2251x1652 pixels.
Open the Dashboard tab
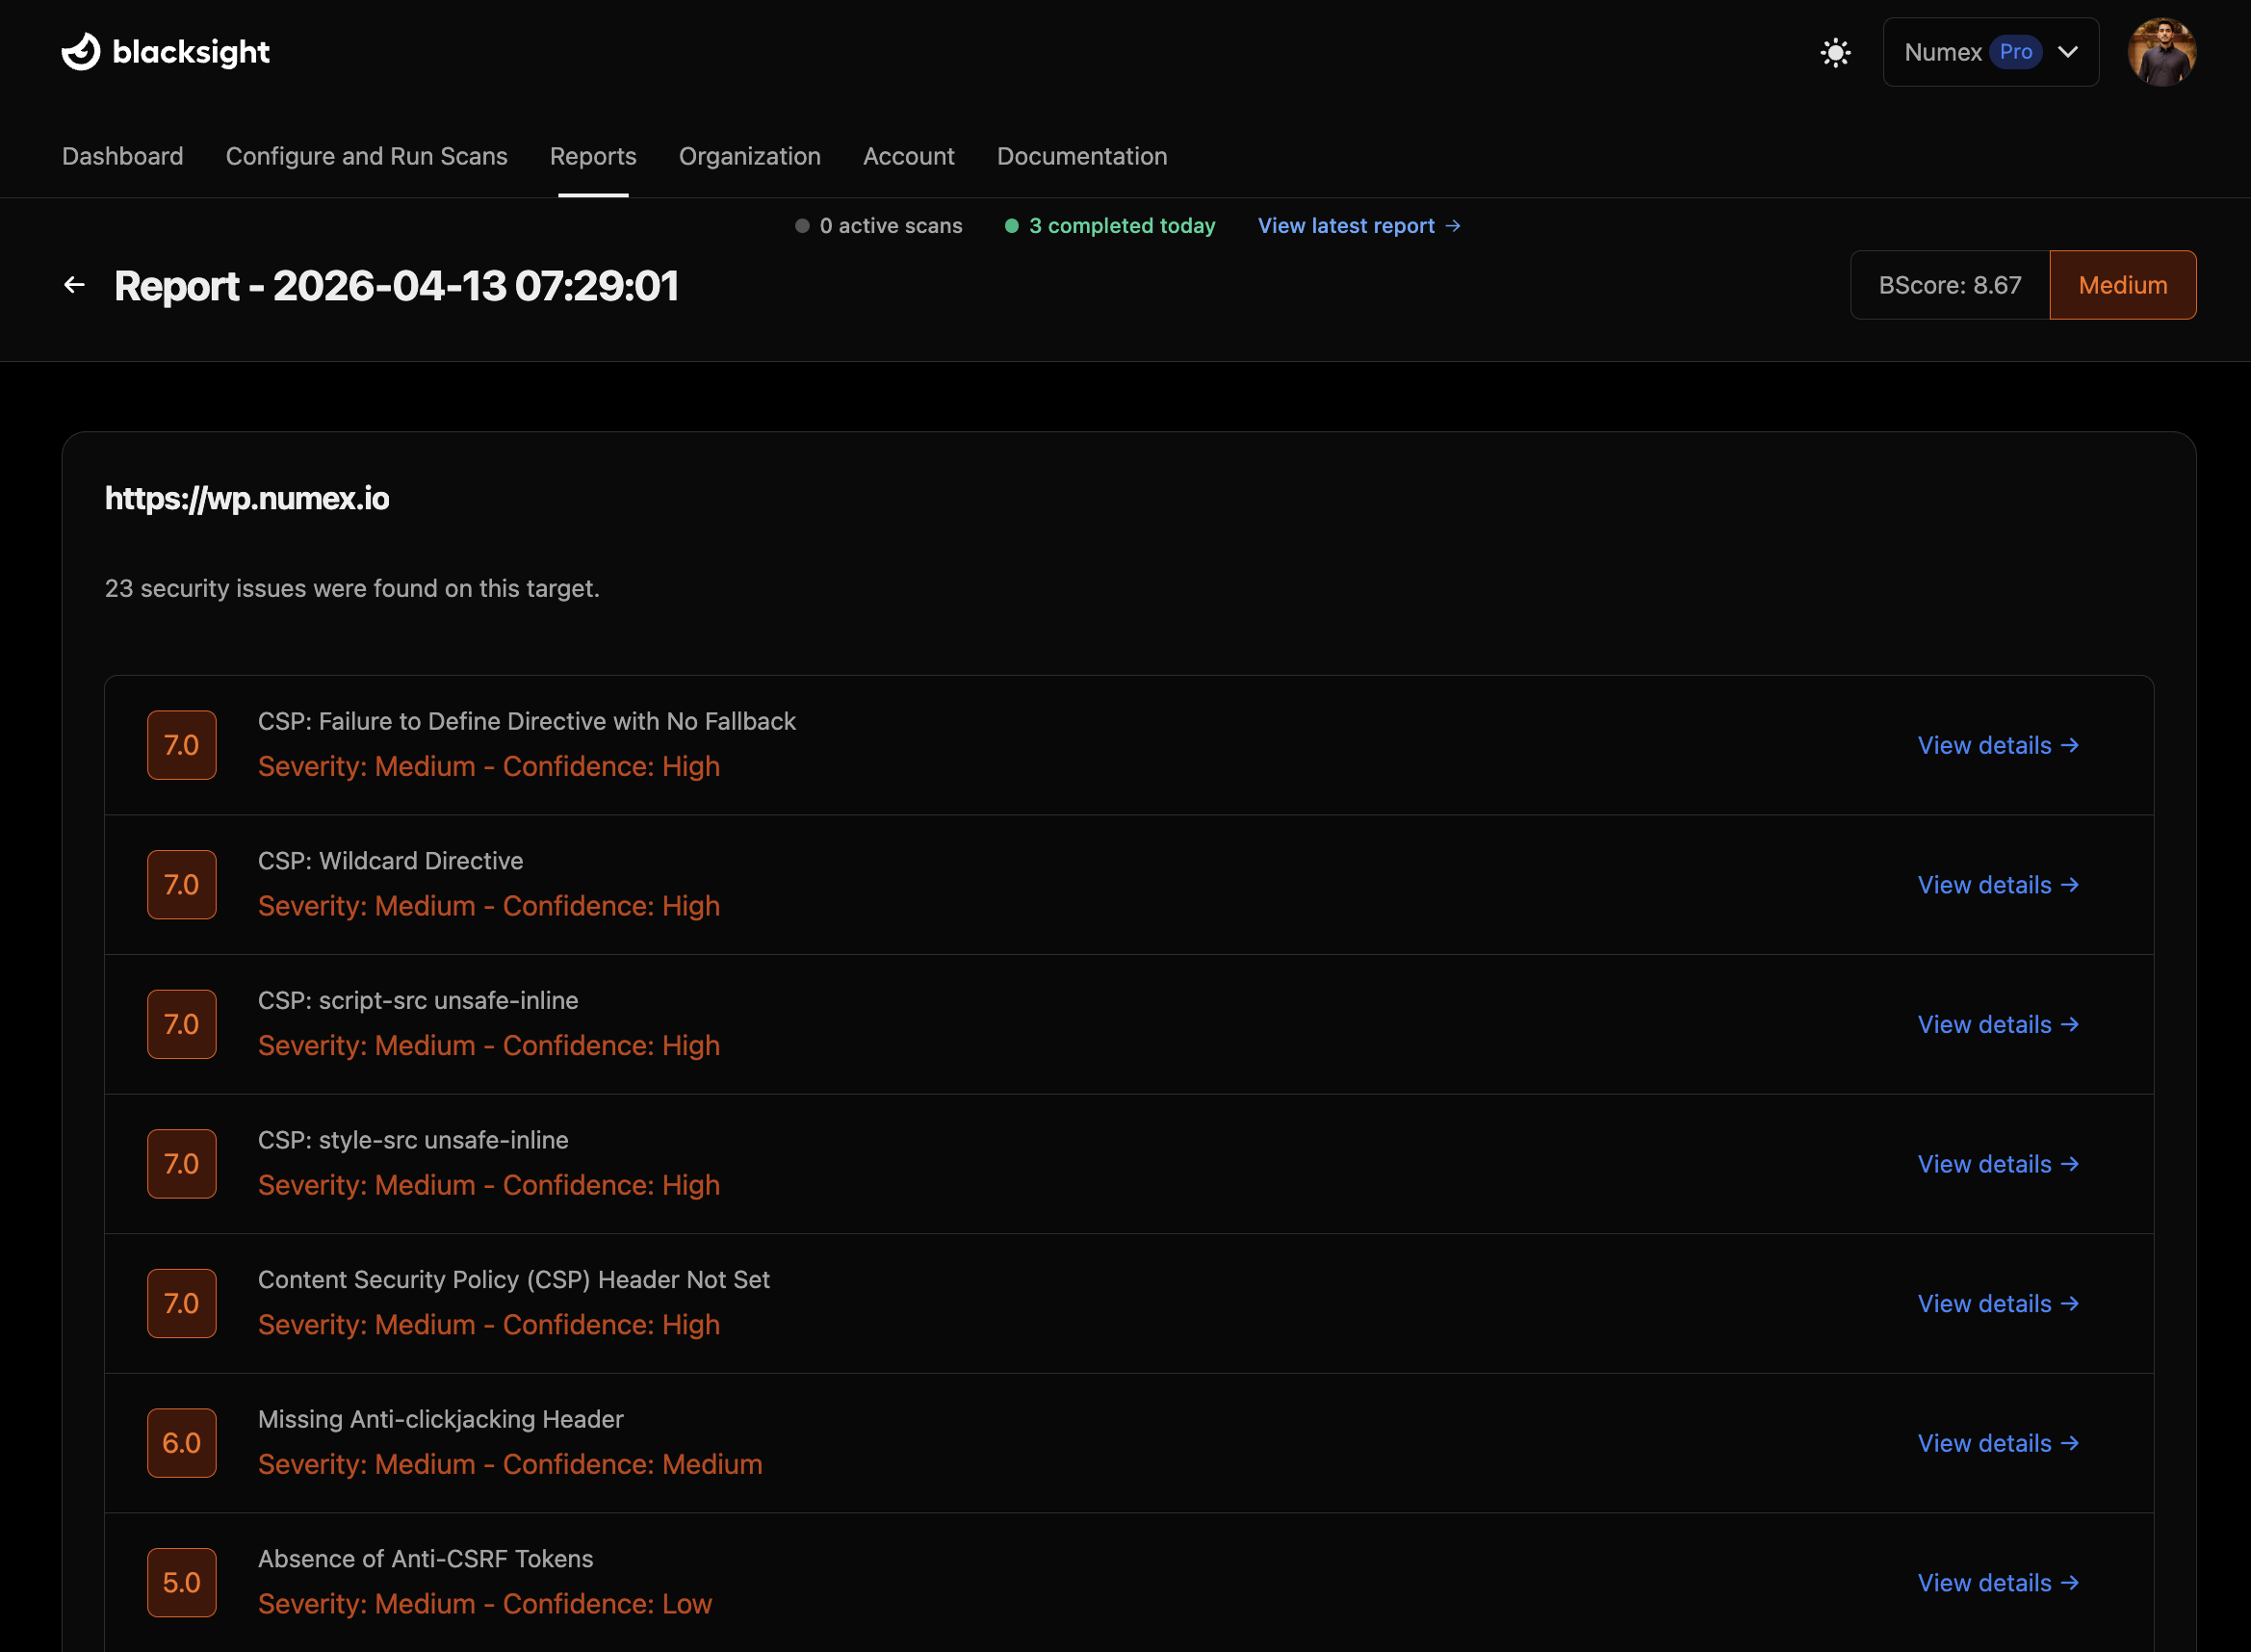coord(122,156)
